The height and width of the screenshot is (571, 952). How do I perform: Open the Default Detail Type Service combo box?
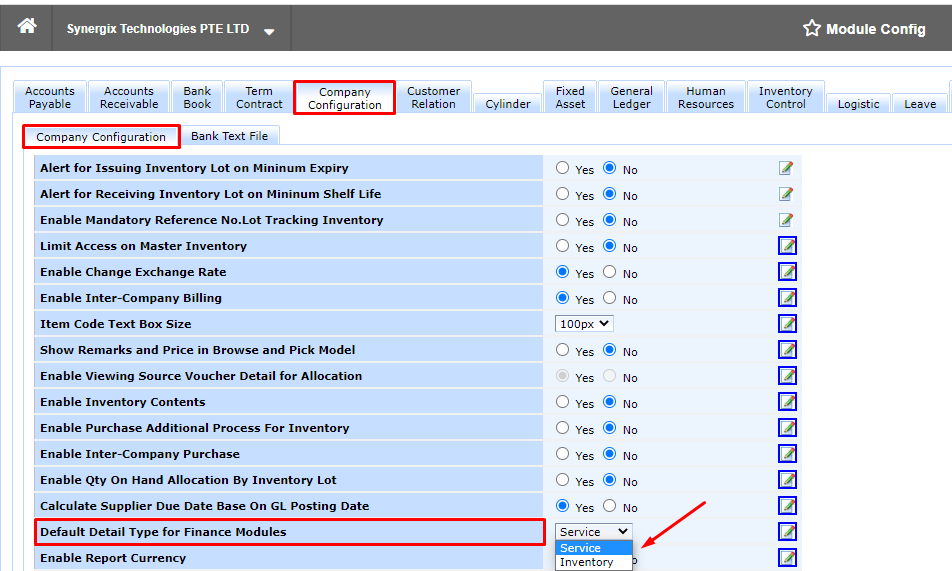click(593, 532)
